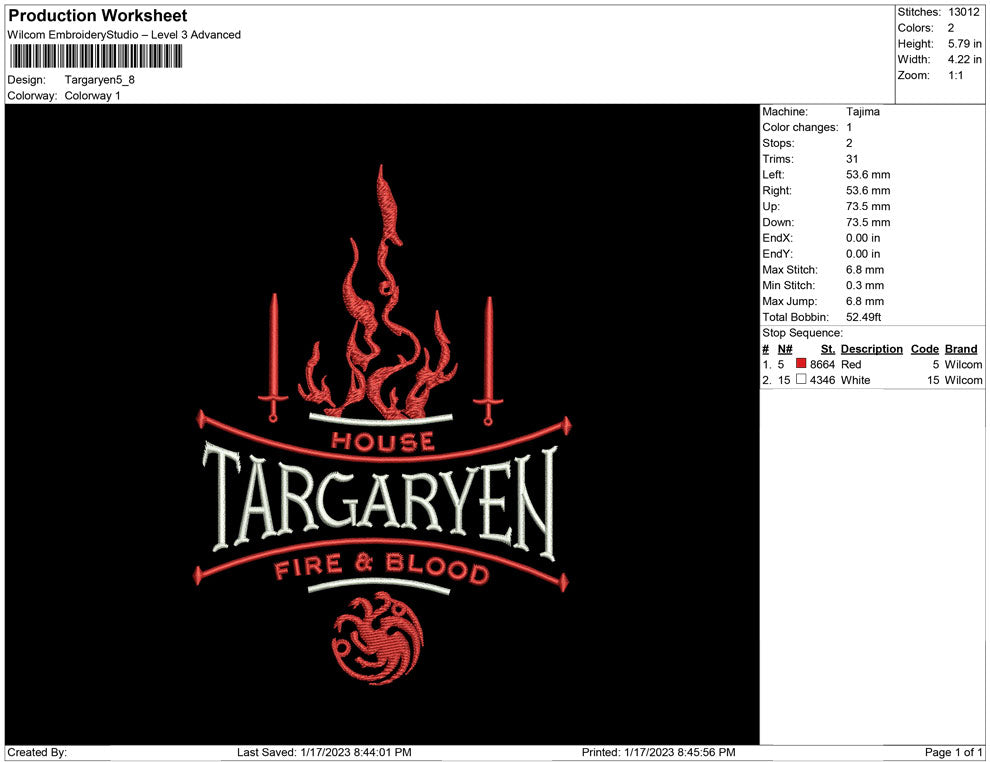Image resolution: width=990 pixels, height=762 pixels.
Task: Click the 'Color changes:' label
Action: [800, 128]
